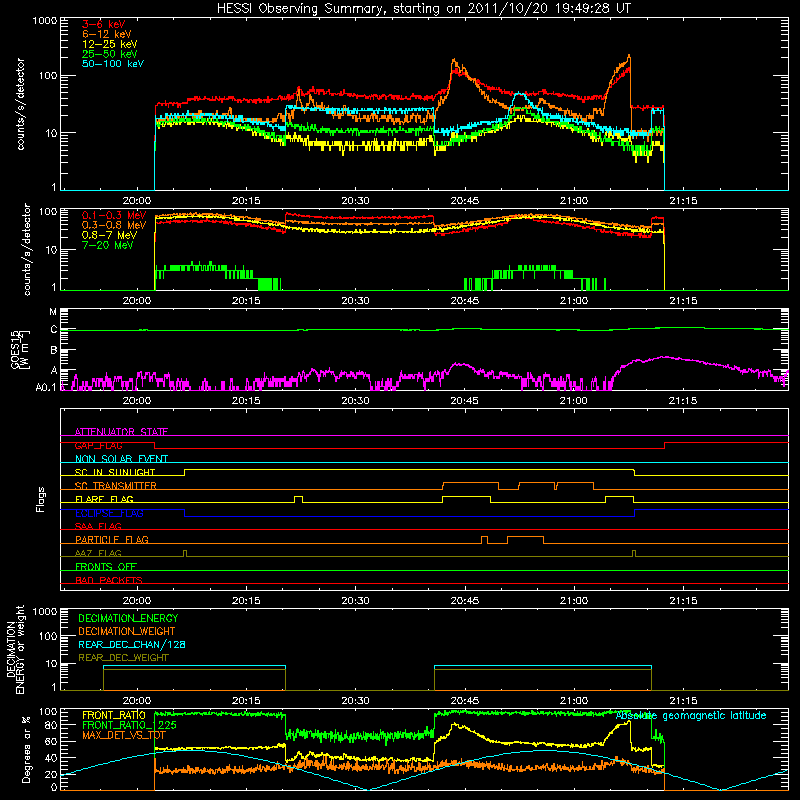Click the MAX_DET_VS_TOT legend label
This screenshot has height=800, width=800.
[x=123, y=736]
